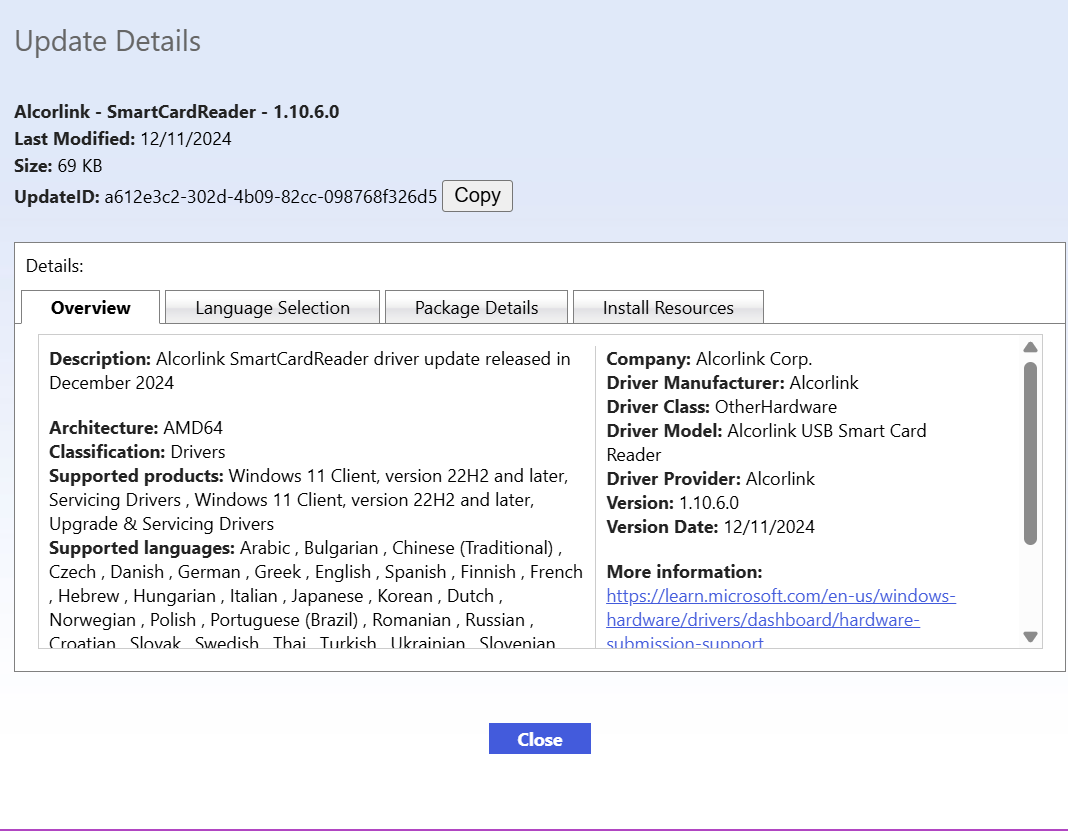Screen dimensions: 1068x831
Task: Click the Architecture value AMD64
Action: tap(193, 428)
